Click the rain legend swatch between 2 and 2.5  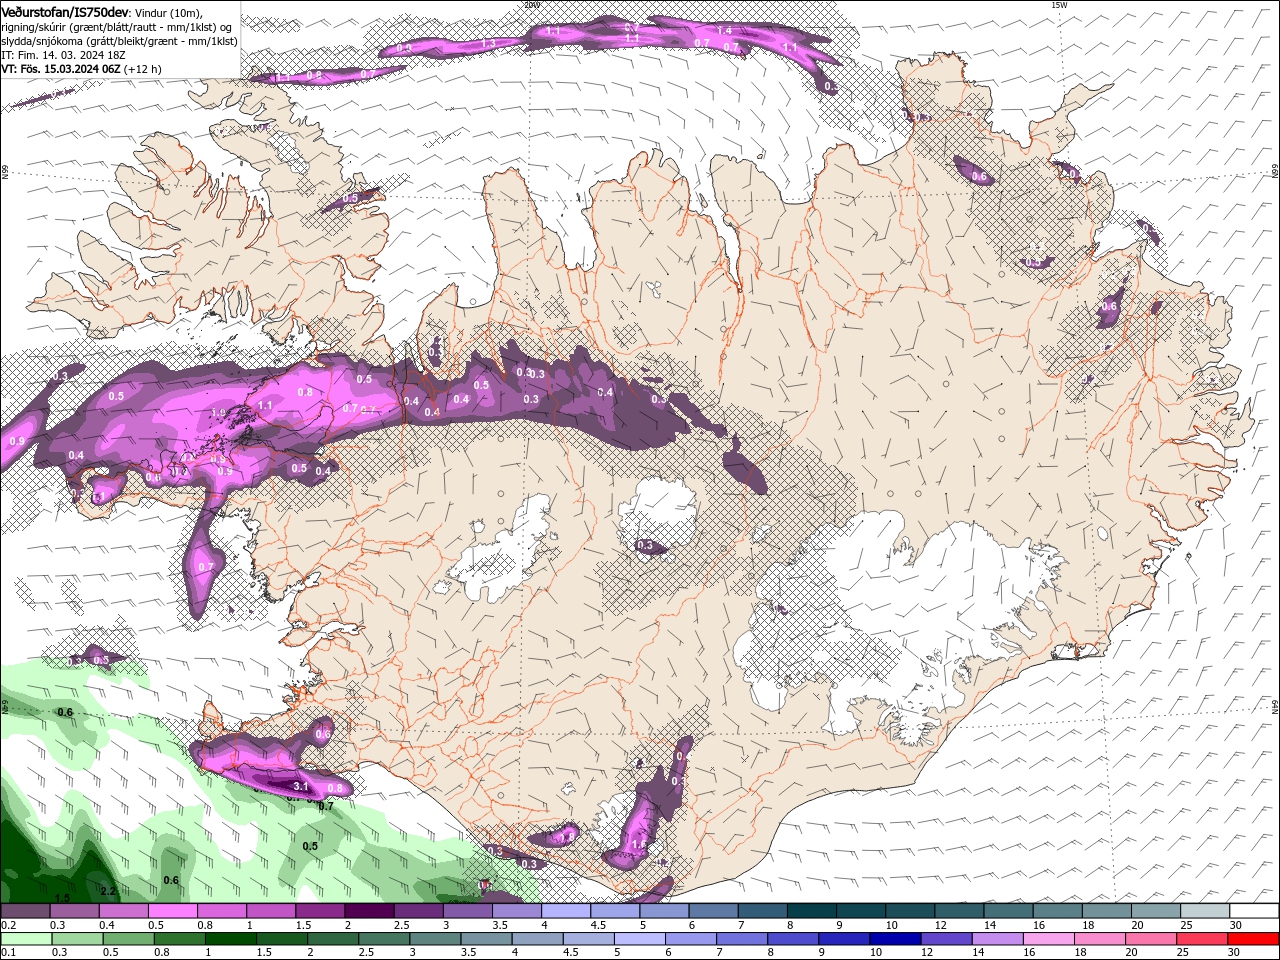(x=335, y=939)
